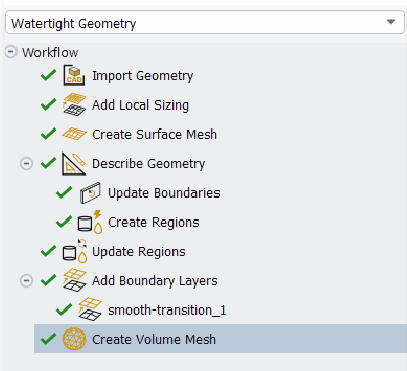Select the Create Surface Mesh task
407x371 pixels.
[x=154, y=134]
